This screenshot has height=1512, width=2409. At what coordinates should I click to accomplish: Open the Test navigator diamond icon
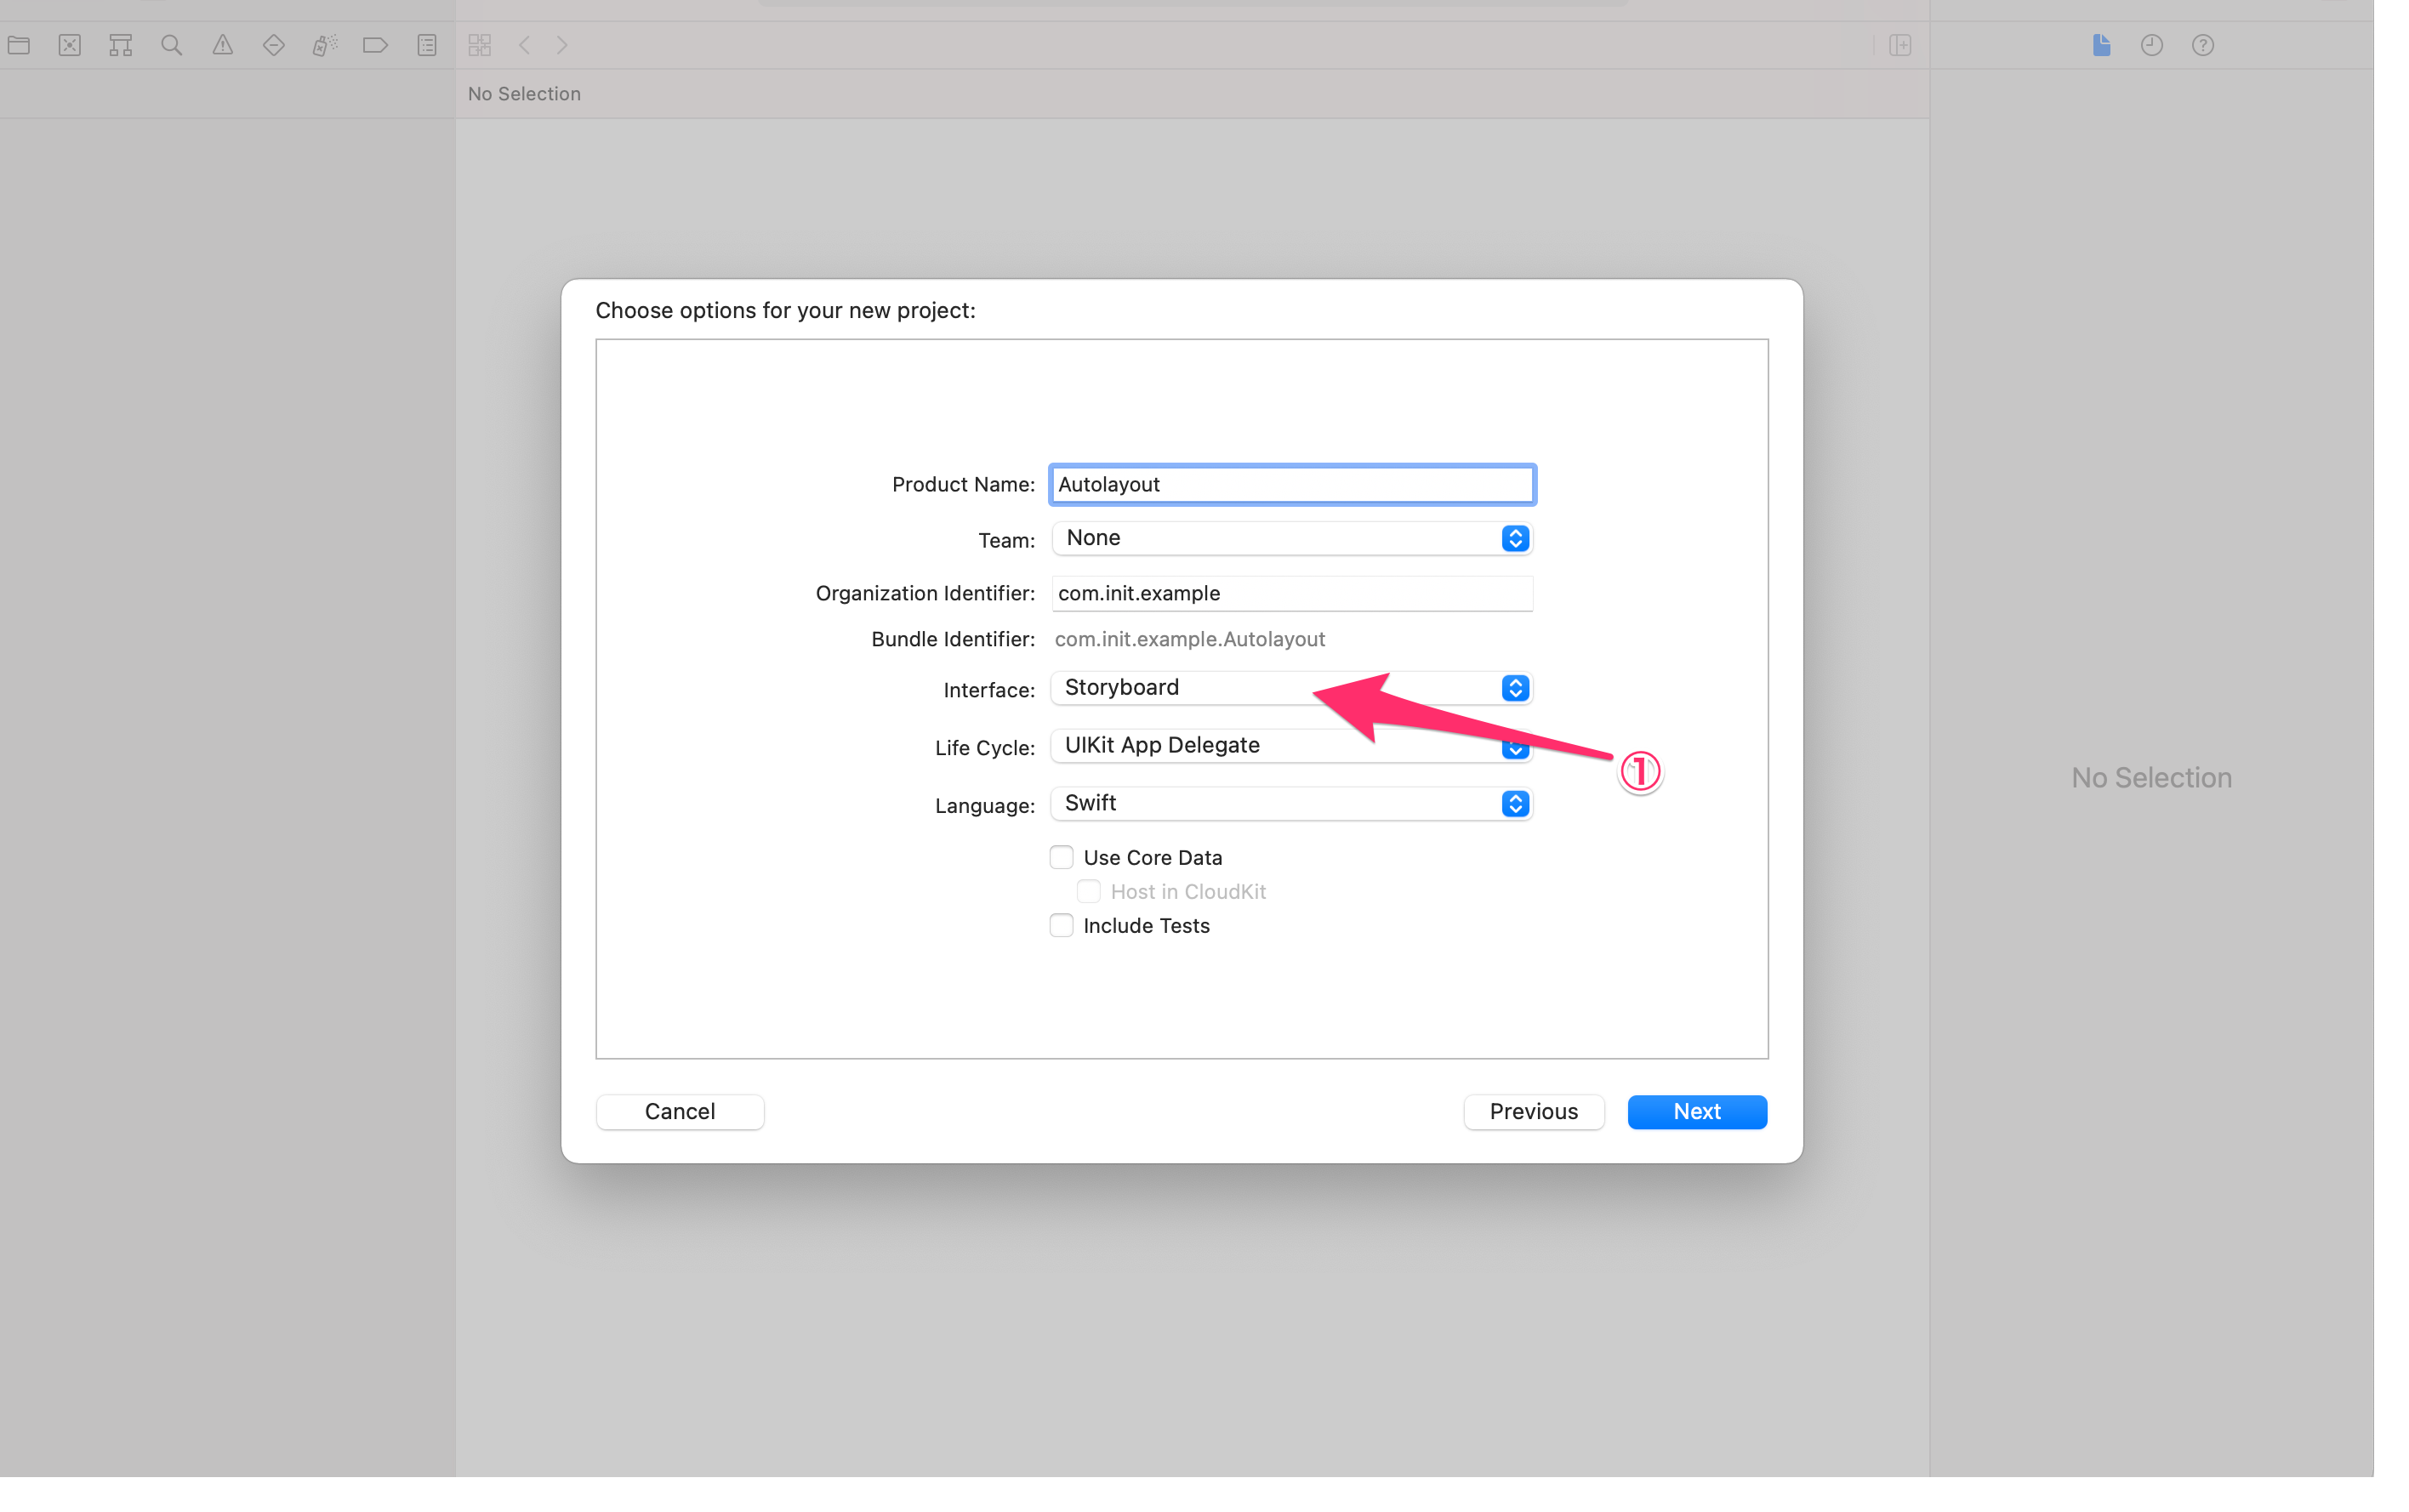pyautogui.click(x=274, y=45)
